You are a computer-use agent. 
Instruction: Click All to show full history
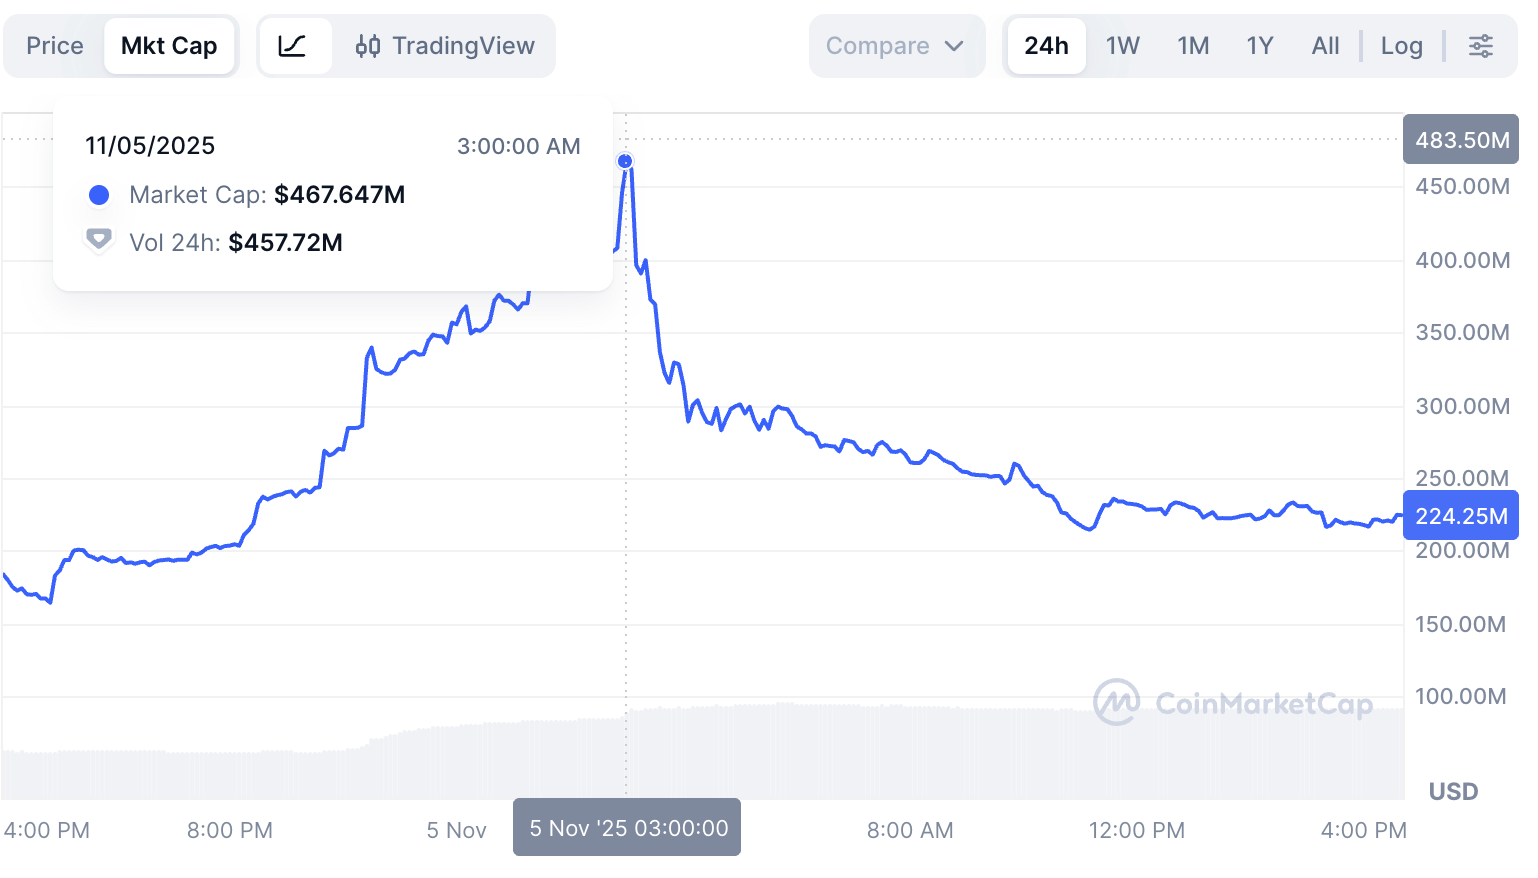coord(1325,45)
